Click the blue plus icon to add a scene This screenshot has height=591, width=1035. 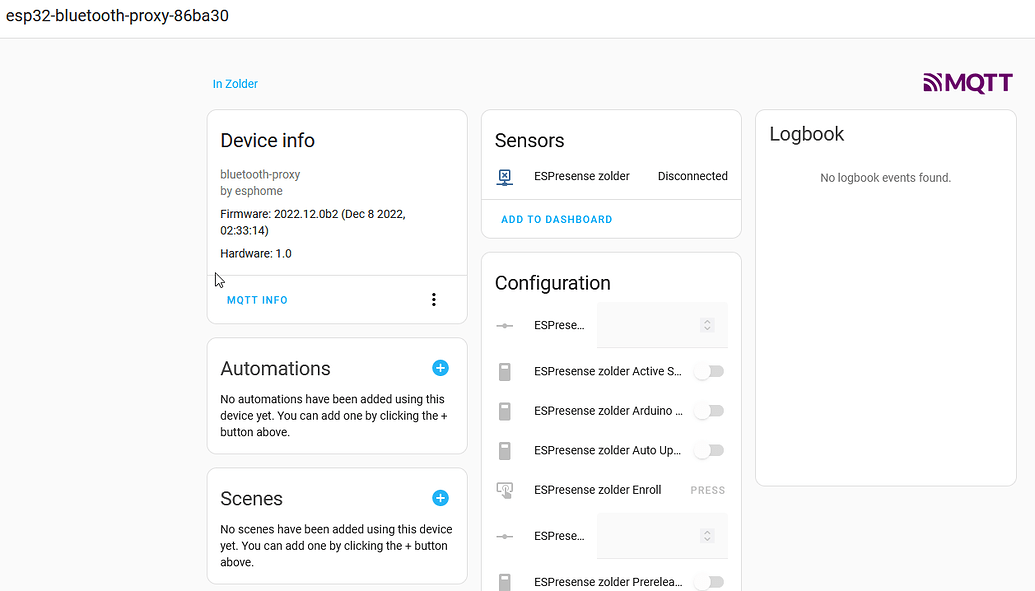click(x=440, y=498)
